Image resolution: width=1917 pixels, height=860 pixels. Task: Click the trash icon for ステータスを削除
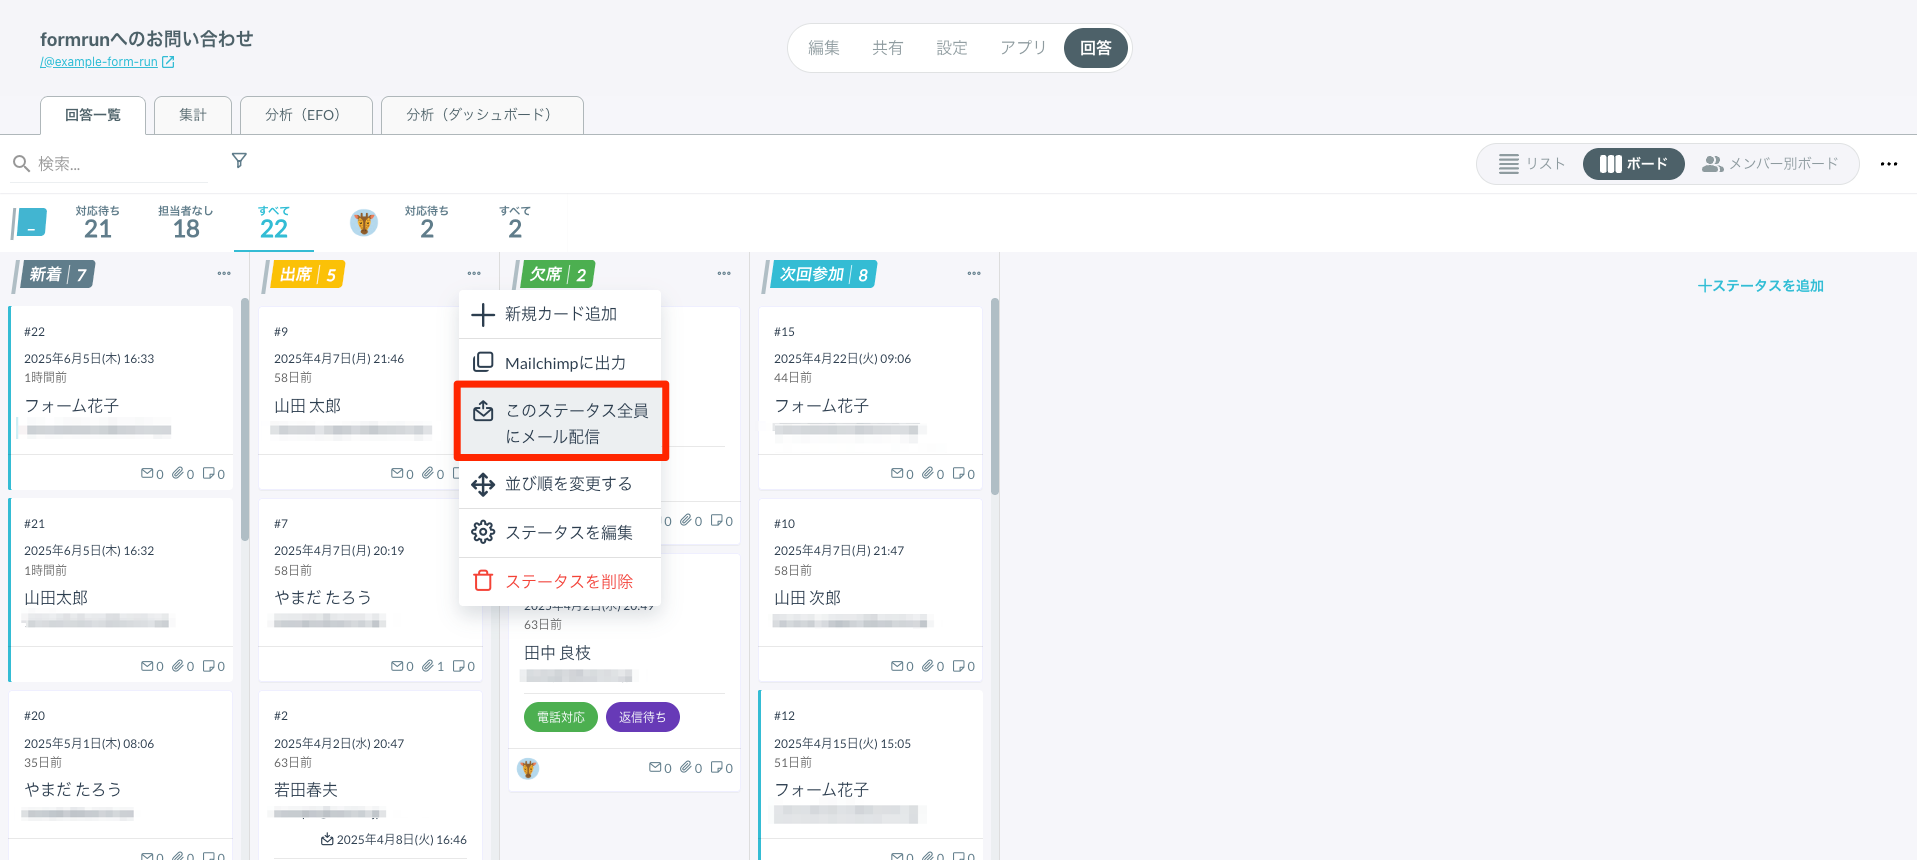point(483,581)
